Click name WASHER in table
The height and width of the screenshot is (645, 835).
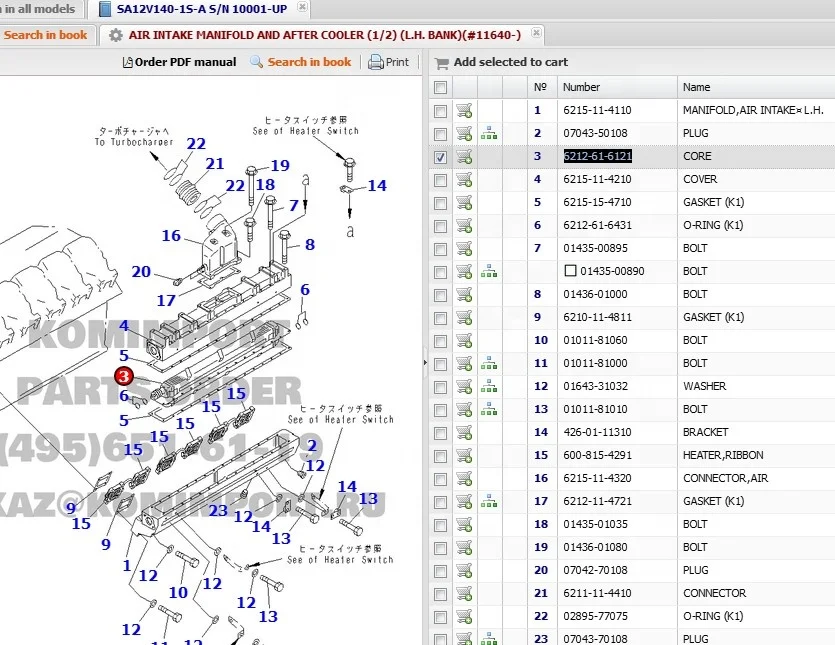pyautogui.click(x=705, y=386)
